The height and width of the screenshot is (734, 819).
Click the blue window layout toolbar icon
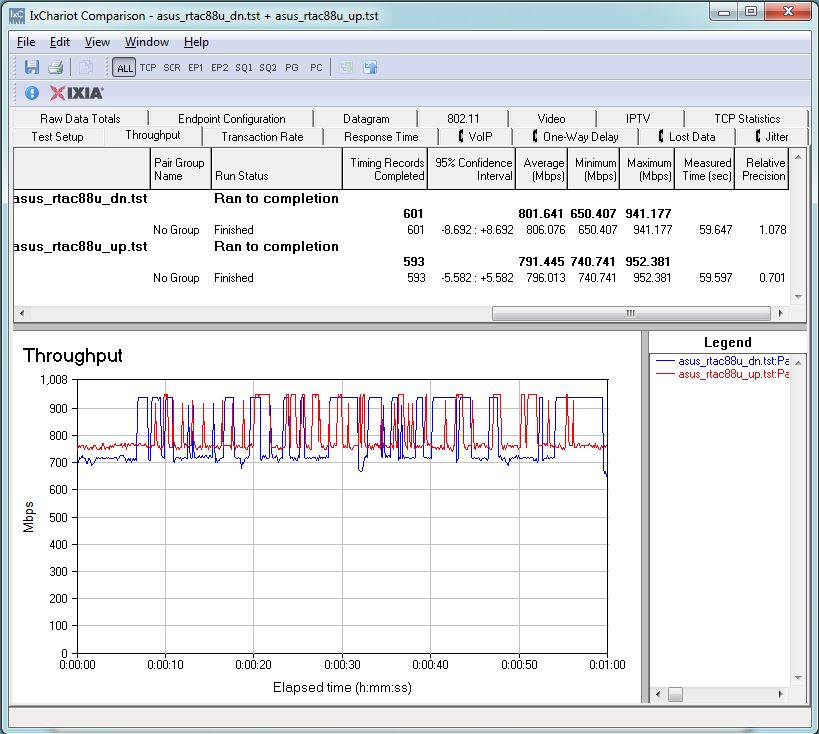(370, 67)
